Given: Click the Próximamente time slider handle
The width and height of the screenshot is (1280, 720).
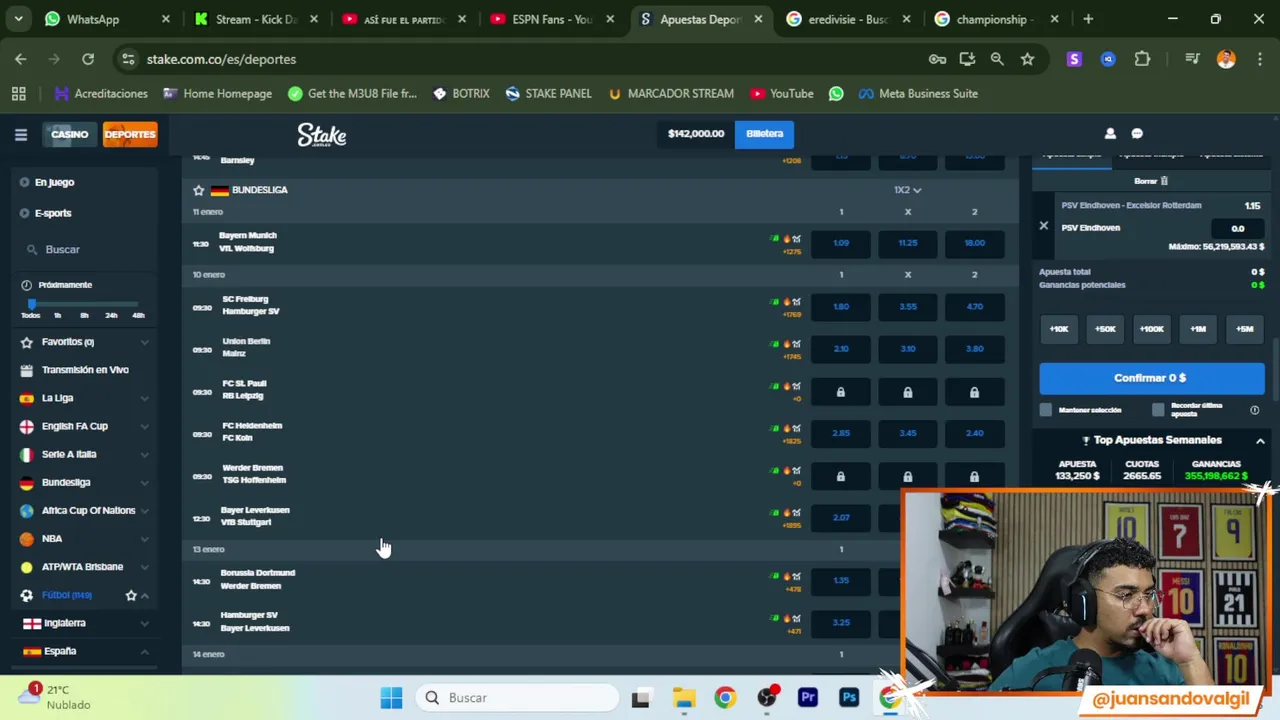Looking at the screenshot, I should (32, 304).
